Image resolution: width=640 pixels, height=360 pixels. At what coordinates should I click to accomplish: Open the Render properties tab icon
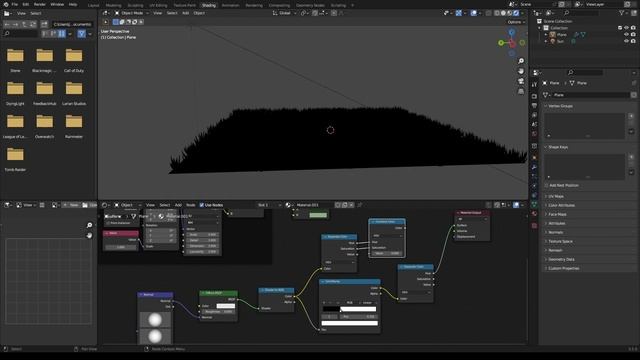point(534,96)
